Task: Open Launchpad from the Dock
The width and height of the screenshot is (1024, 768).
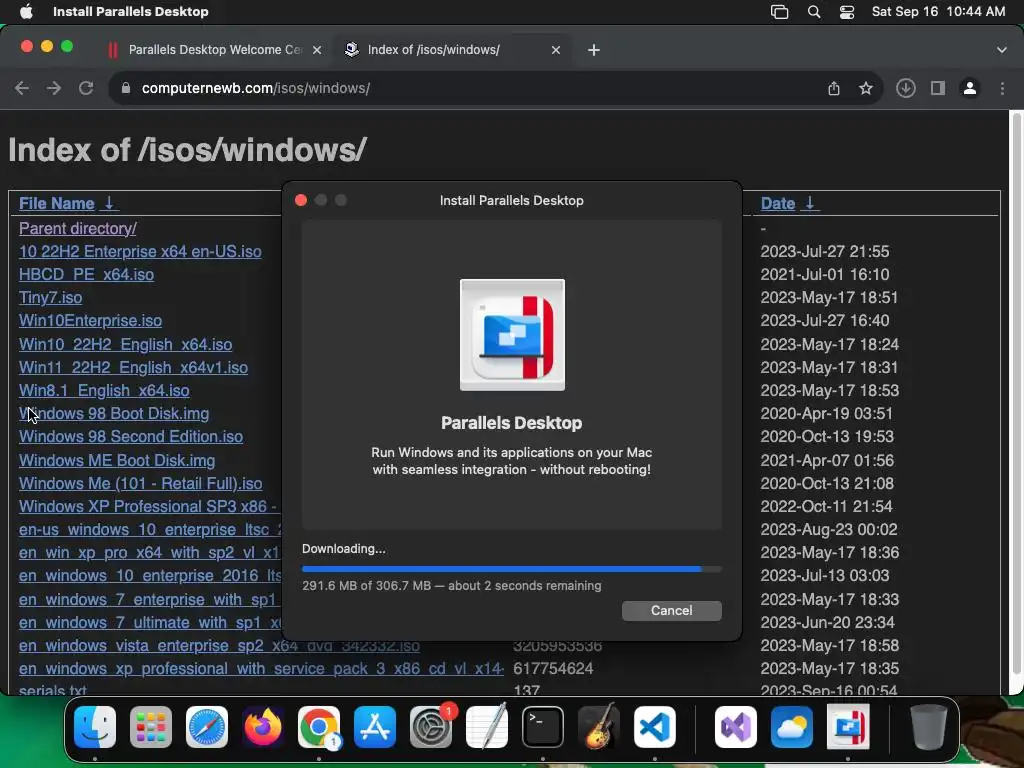Action: pos(151,727)
